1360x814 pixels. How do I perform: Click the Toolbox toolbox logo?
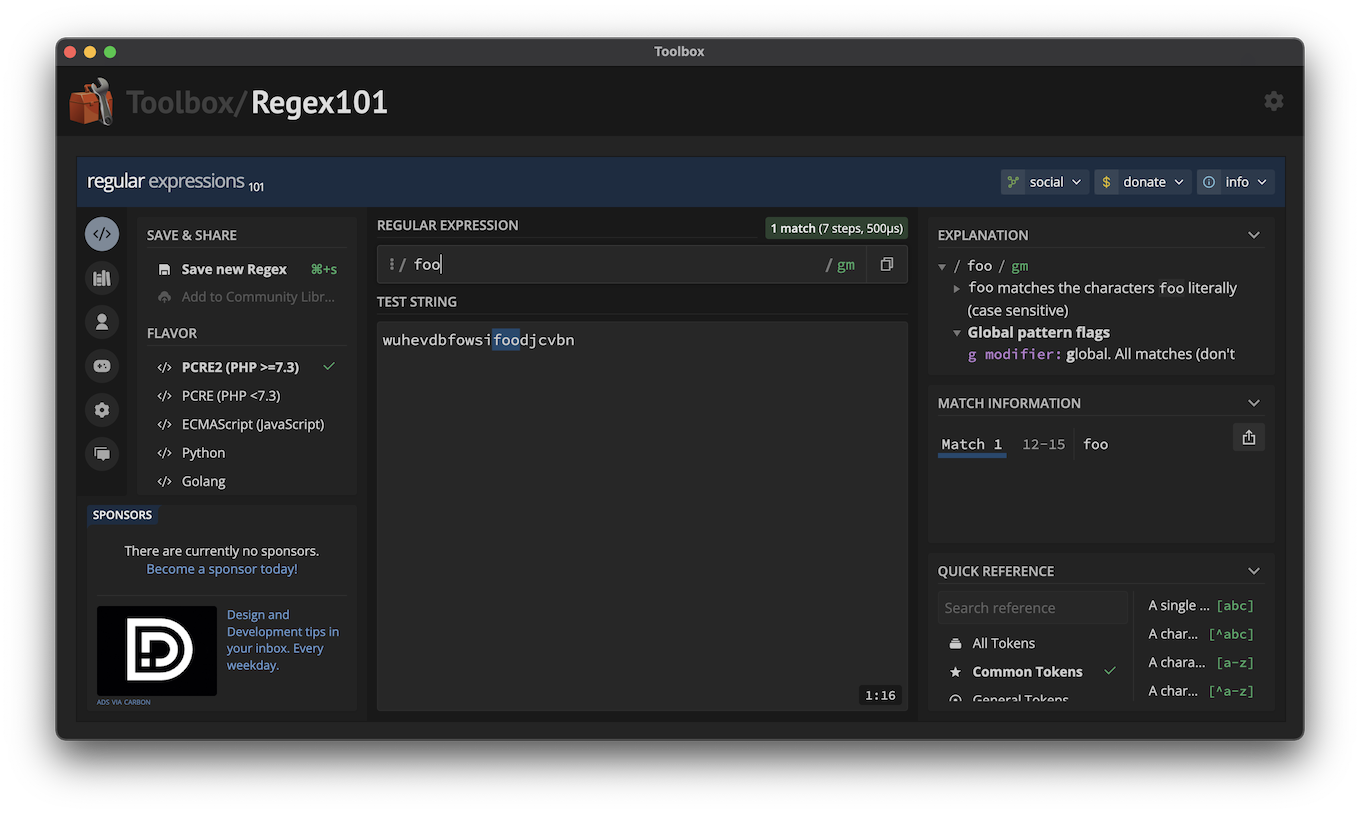tap(91, 102)
